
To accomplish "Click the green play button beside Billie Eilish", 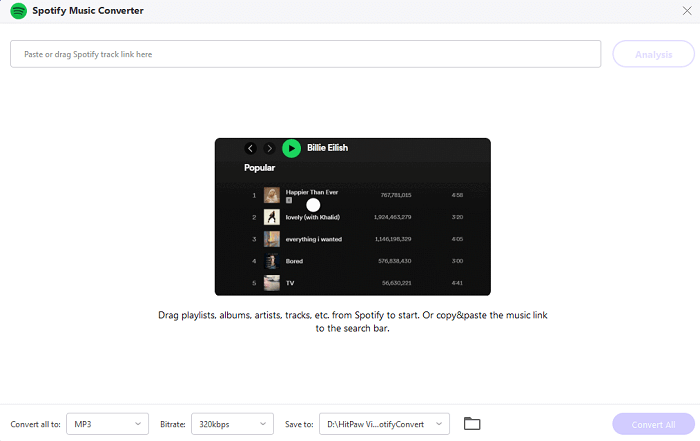I will click(292, 148).
